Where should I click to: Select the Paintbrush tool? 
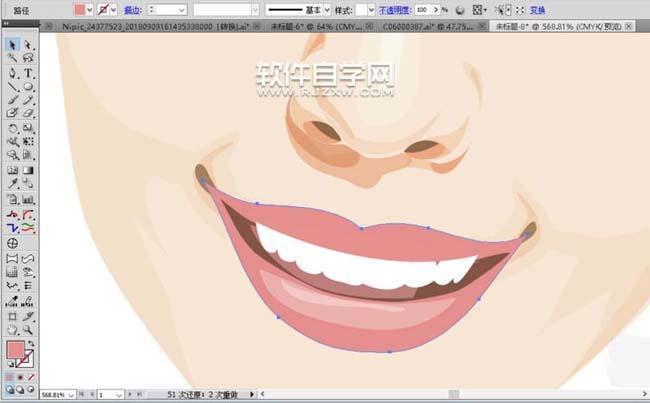coord(12,100)
